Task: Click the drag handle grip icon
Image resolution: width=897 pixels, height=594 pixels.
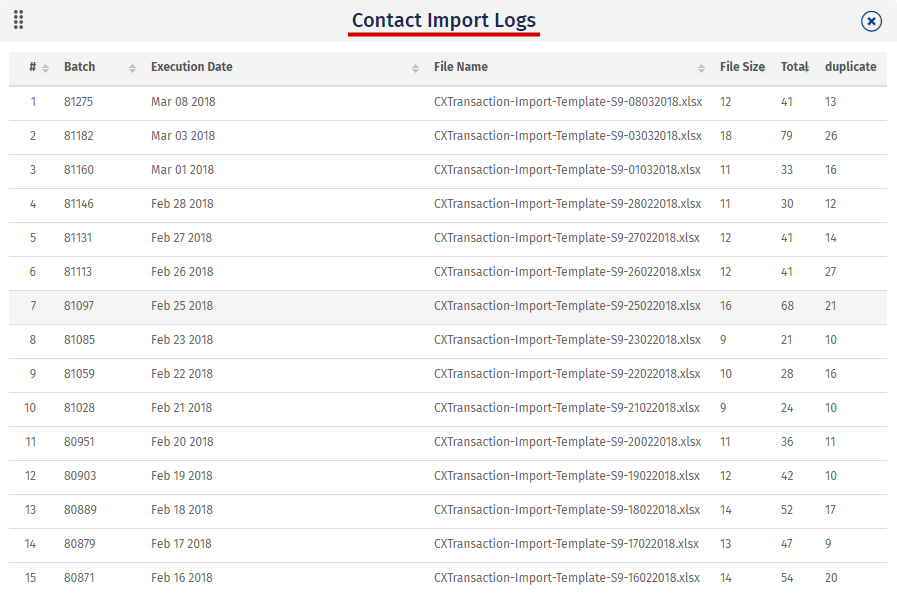Action: 19,20
